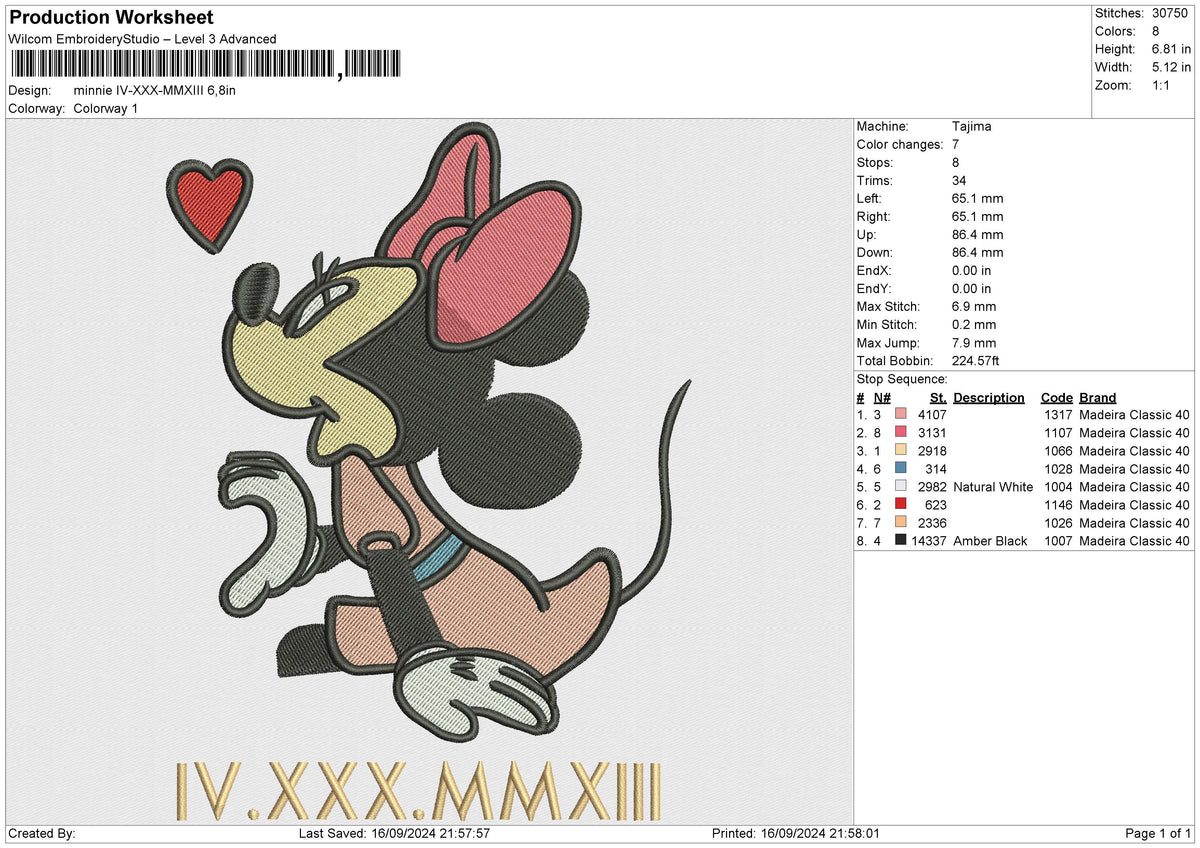Click the orange swatch for code 1026
Screen dimensions: 1200x848
(902, 523)
